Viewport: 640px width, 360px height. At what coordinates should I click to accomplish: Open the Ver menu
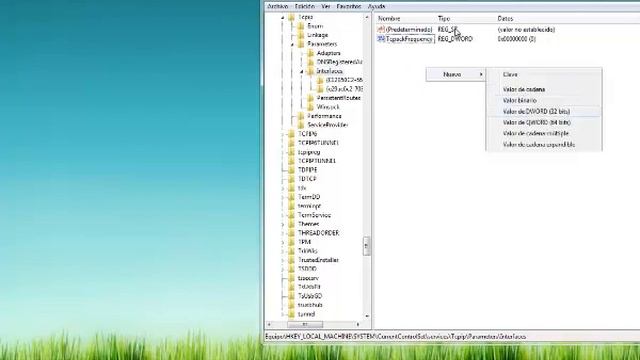coord(326,7)
